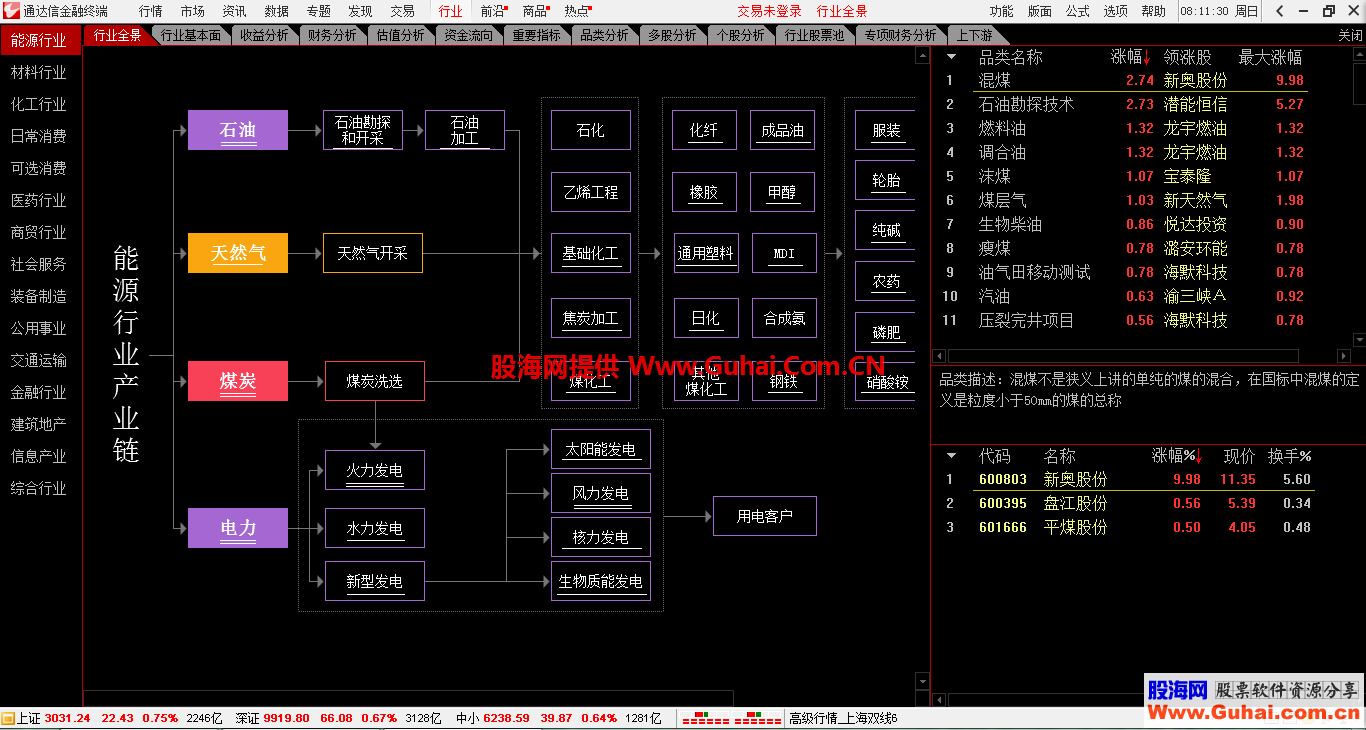Click industry chain diagram scroll down arrow
This screenshot has width=1366, height=730.
[922, 682]
